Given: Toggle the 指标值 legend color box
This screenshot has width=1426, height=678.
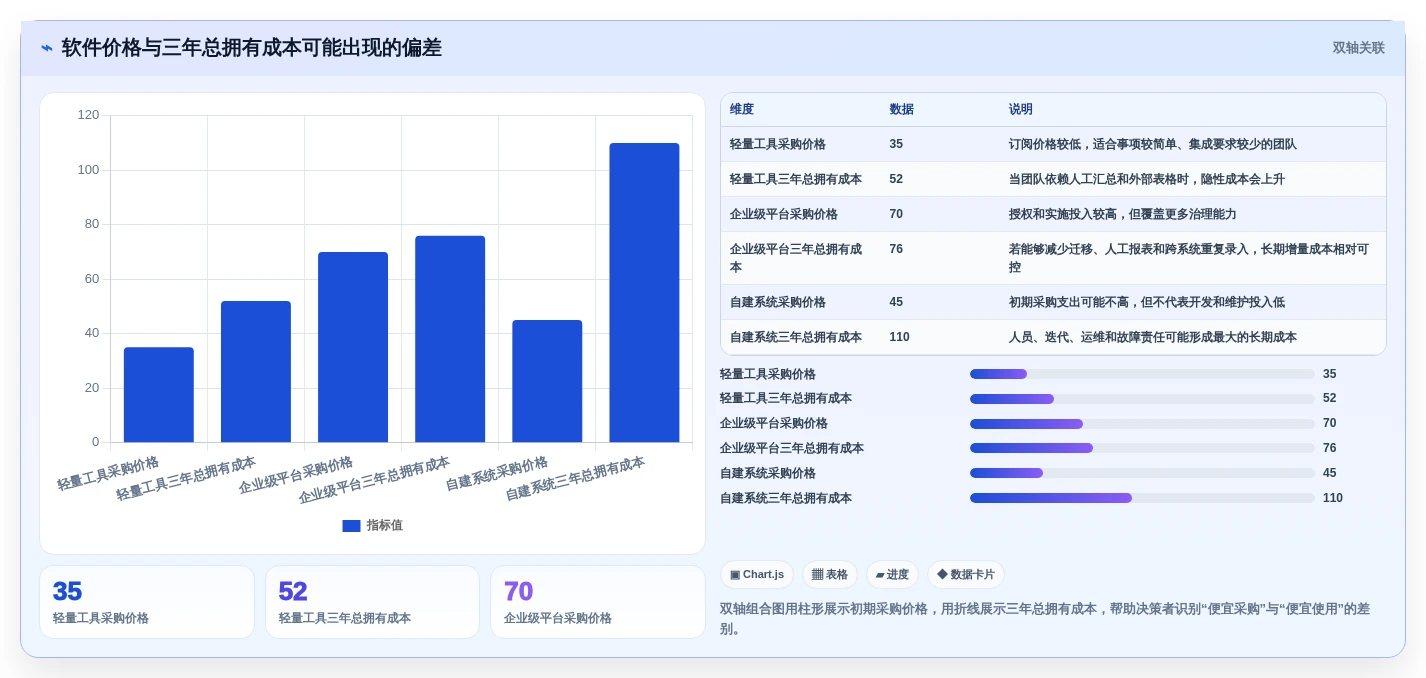Looking at the screenshot, I should (x=351, y=526).
